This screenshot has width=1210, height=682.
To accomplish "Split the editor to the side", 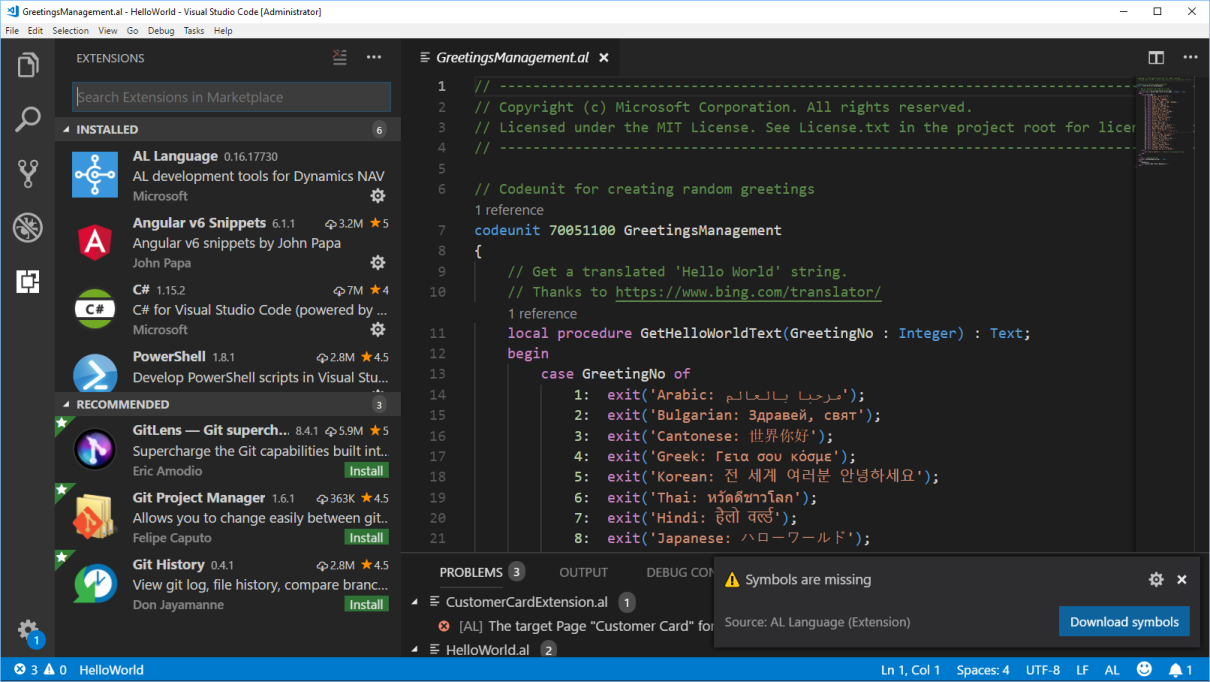I will tap(1156, 58).
